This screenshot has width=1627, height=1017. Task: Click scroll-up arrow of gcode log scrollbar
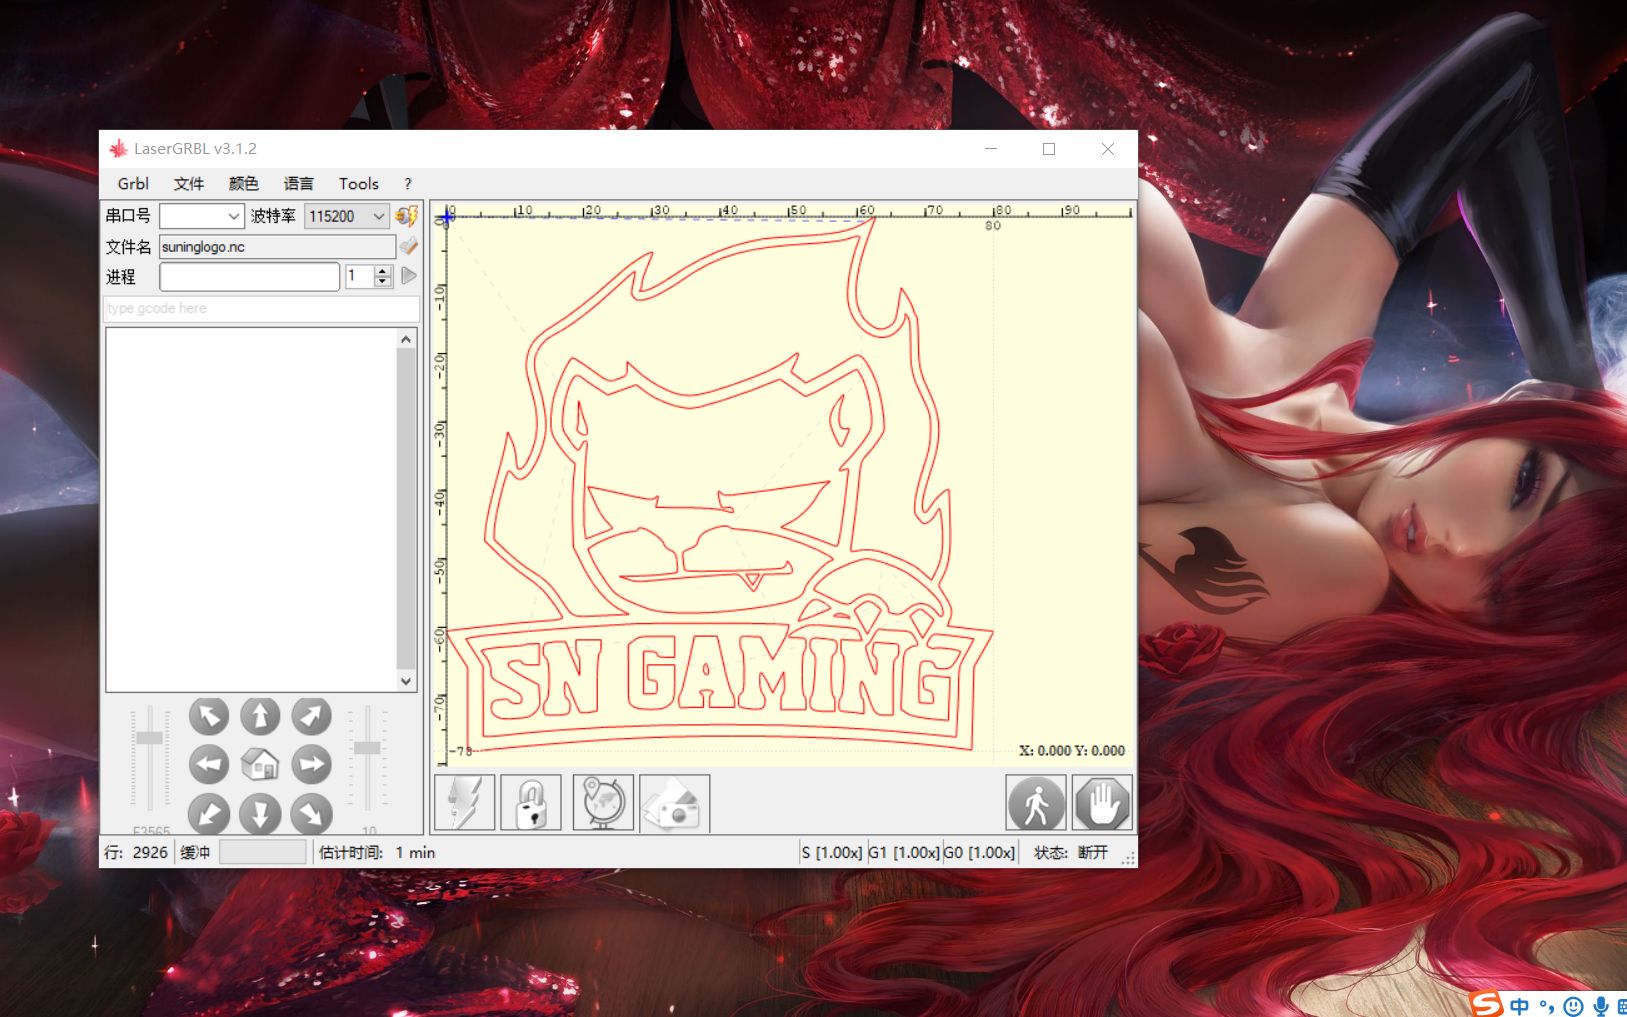[406, 340]
